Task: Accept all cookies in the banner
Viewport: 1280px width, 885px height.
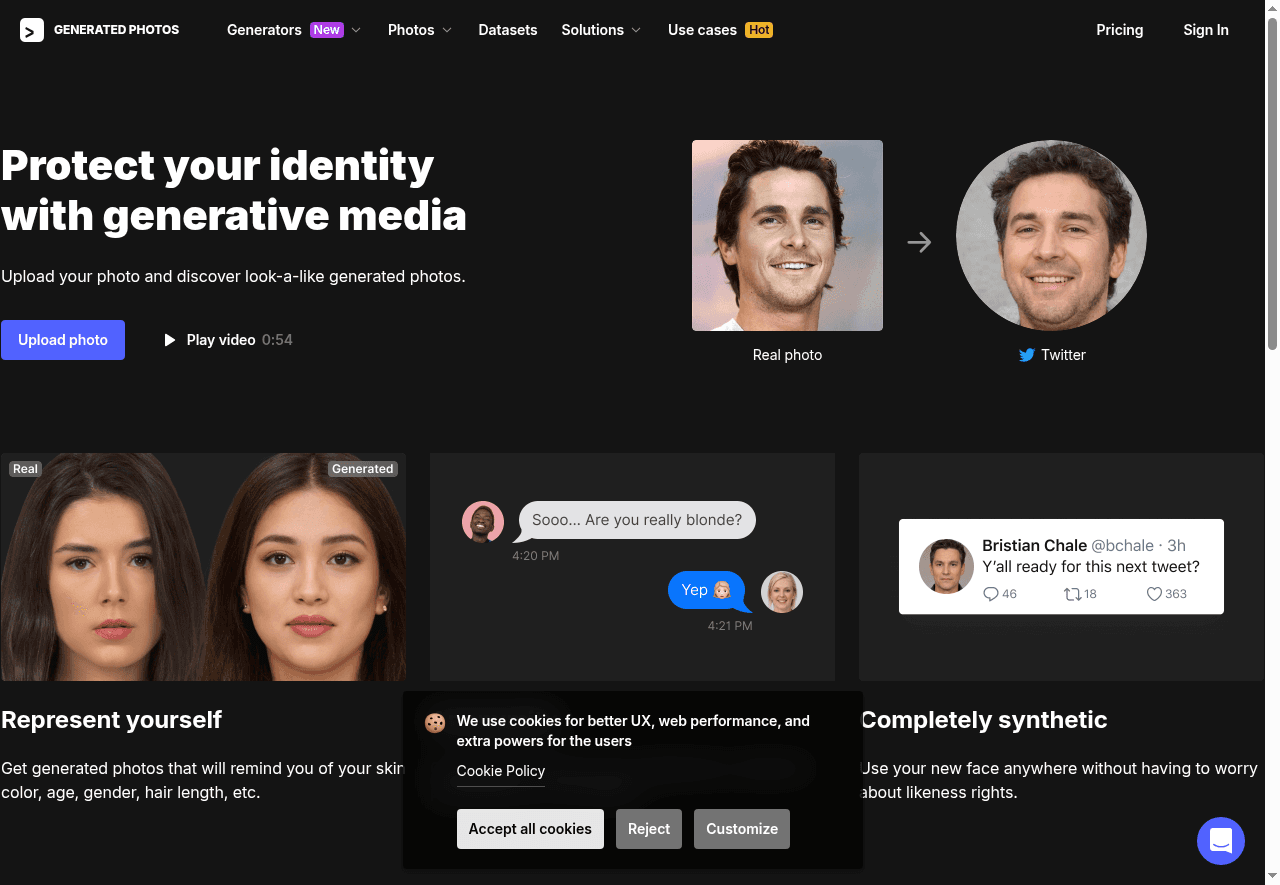Action: tap(530, 829)
